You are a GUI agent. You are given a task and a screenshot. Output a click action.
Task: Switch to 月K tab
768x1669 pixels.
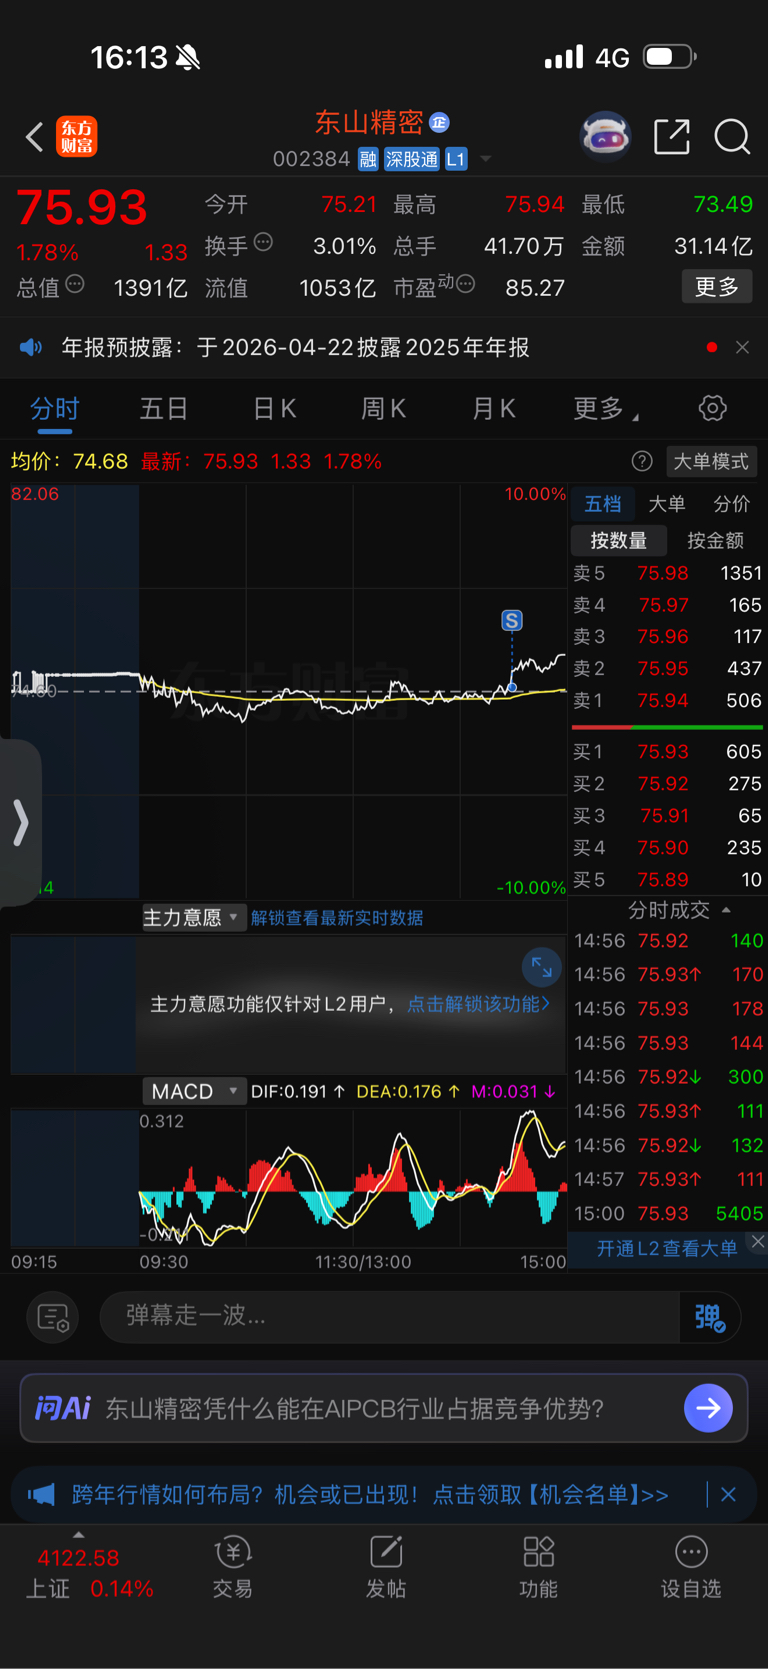(x=493, y=408)
